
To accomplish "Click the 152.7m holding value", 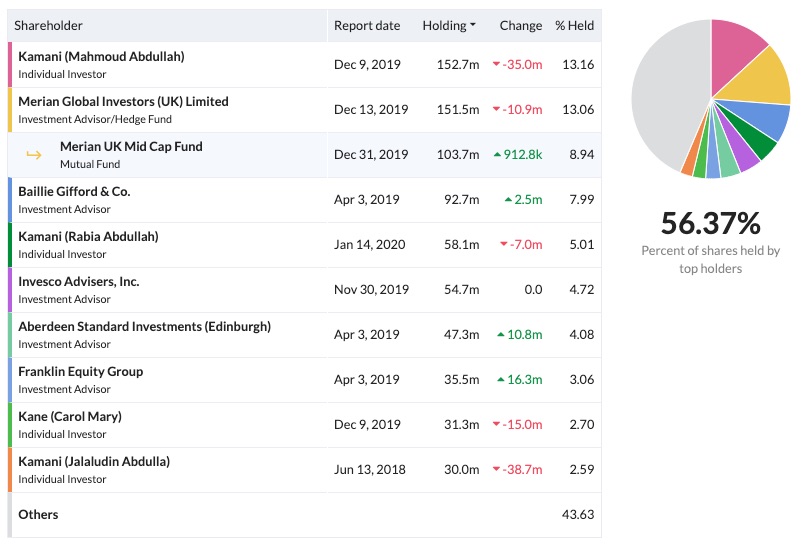I will point(458,64).
